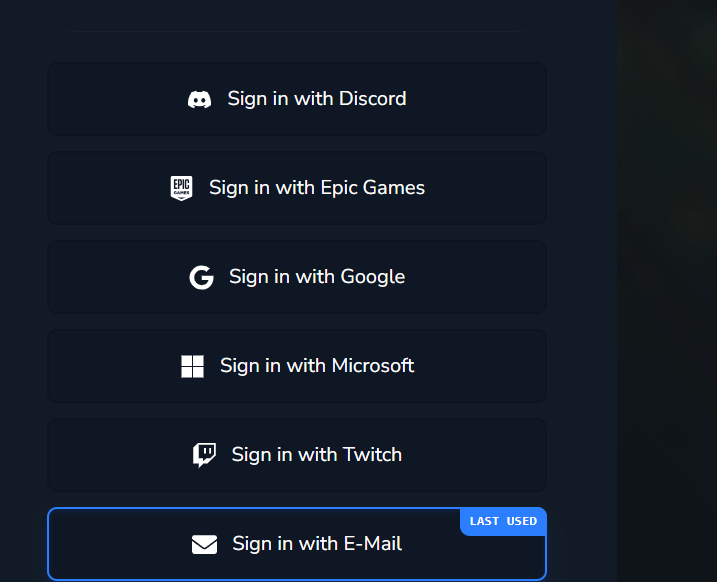This screenshot has width=717, height=582.
Task: Sign in with Discord
Action: (x=297, y=99)
